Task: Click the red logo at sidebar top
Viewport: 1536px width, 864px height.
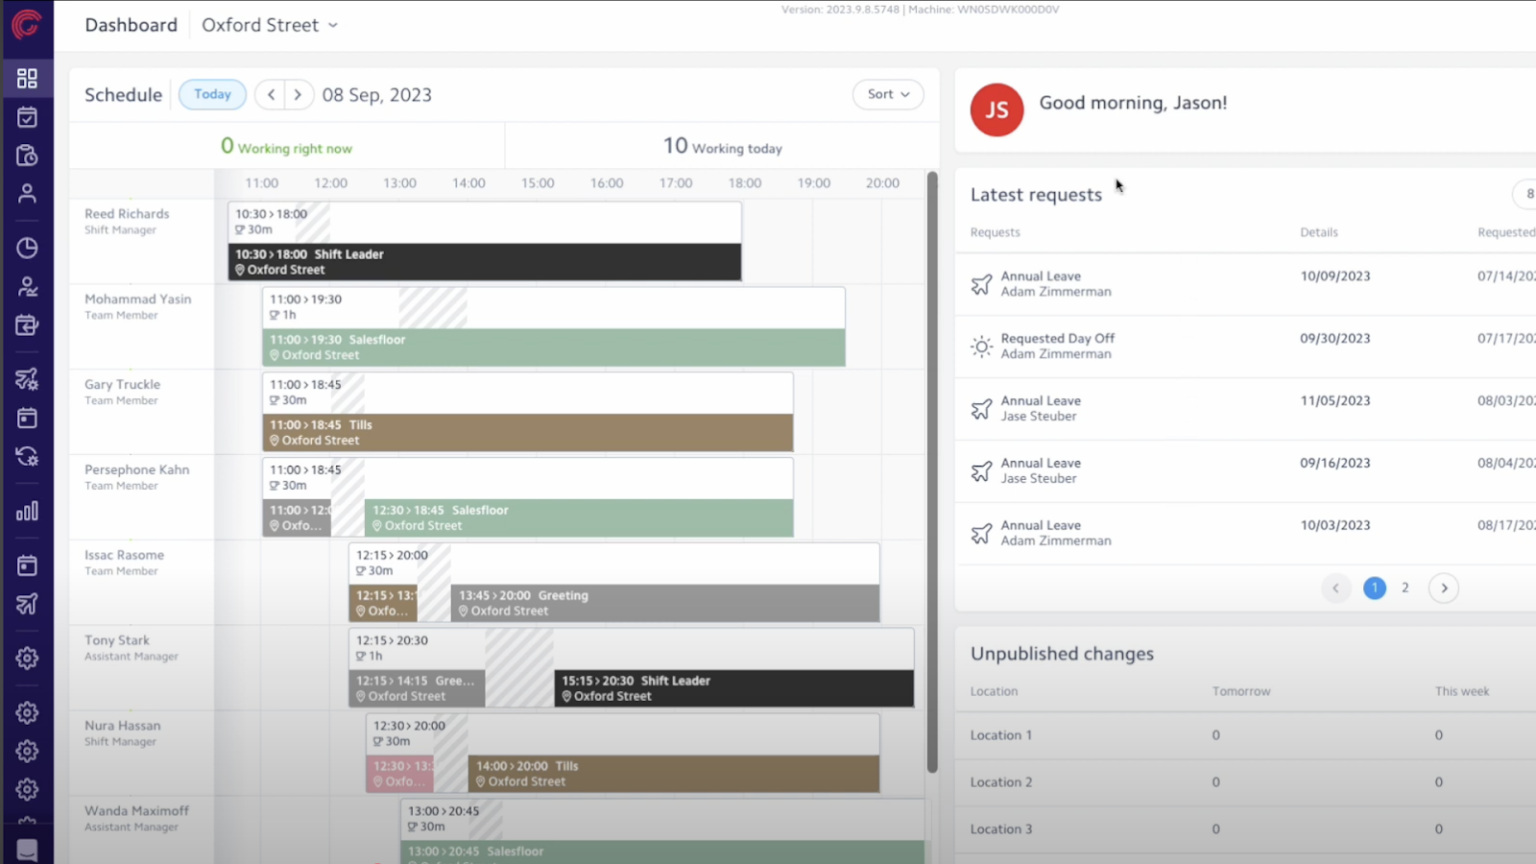Action: pos(26,23)
